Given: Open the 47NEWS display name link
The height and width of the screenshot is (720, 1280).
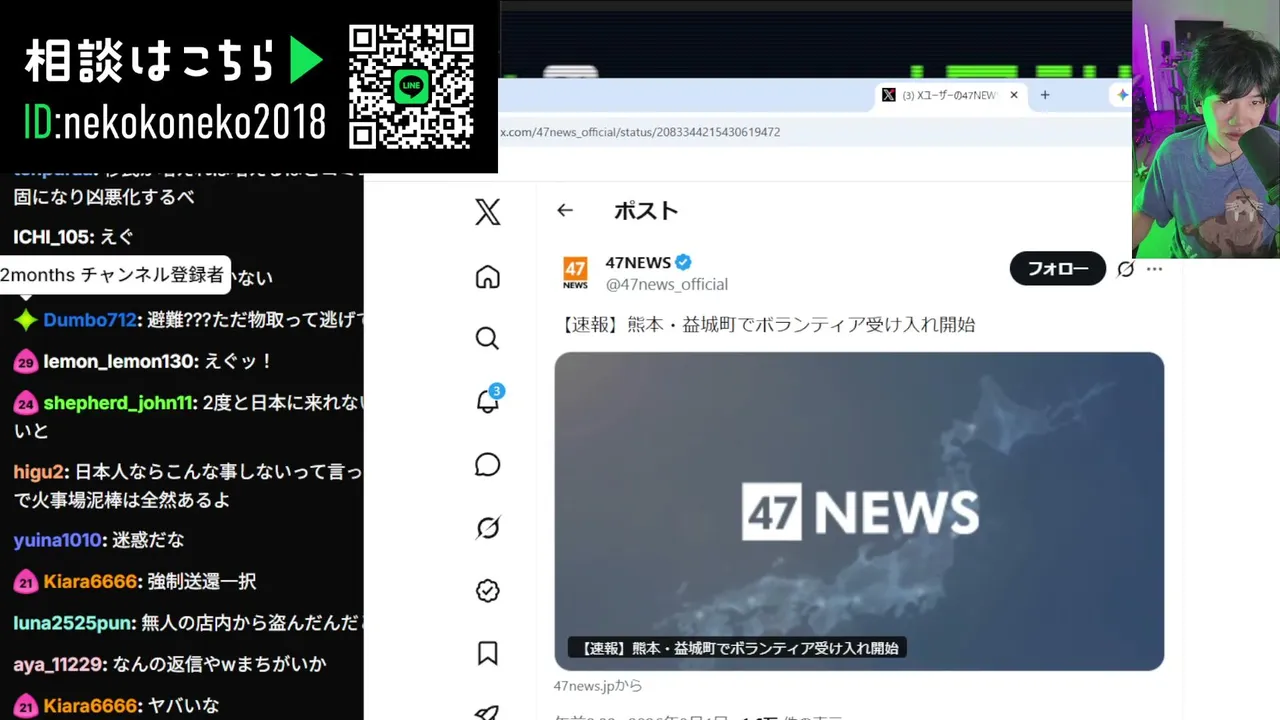Looking at the screenshot, I should [638, 262].
